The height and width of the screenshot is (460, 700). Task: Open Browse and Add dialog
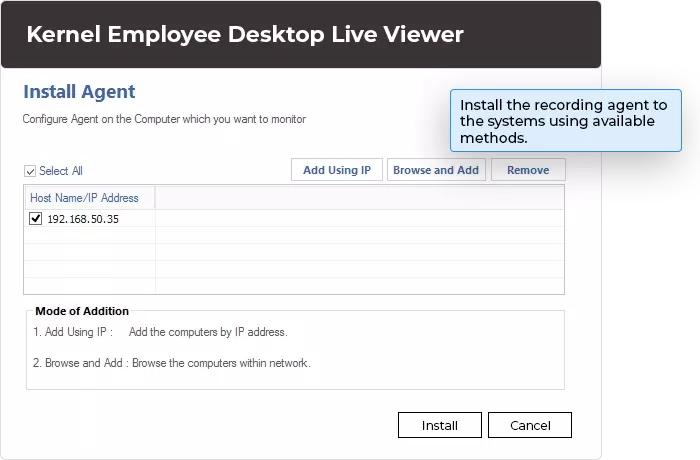(x=436, y=170)
